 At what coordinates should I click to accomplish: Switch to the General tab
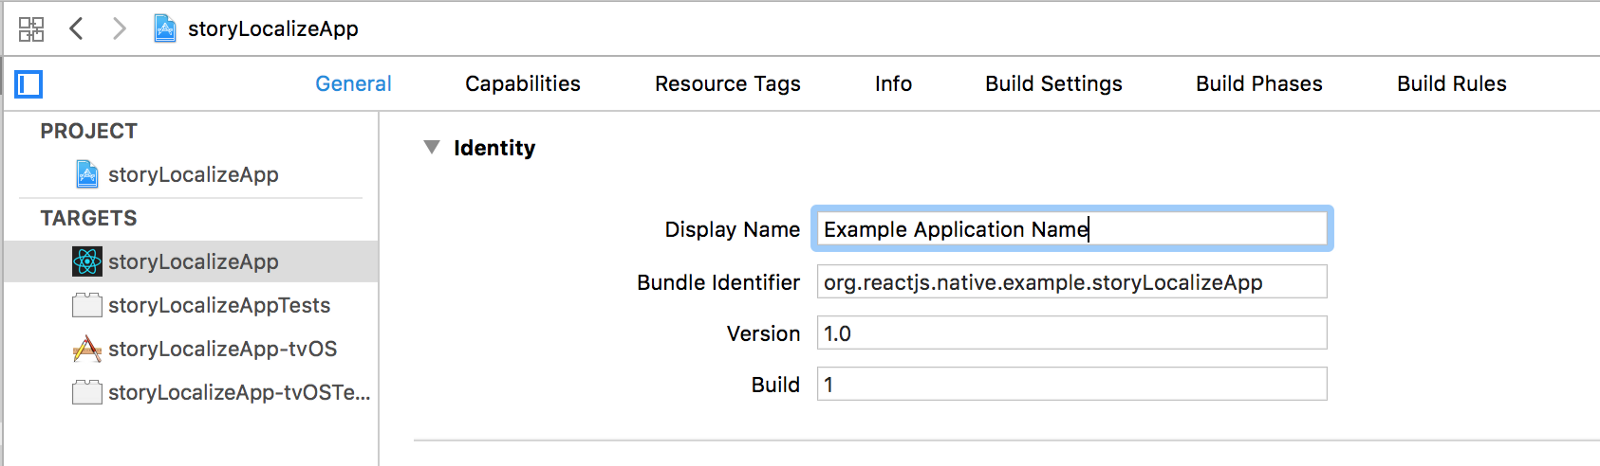click(x=353, y=84)
